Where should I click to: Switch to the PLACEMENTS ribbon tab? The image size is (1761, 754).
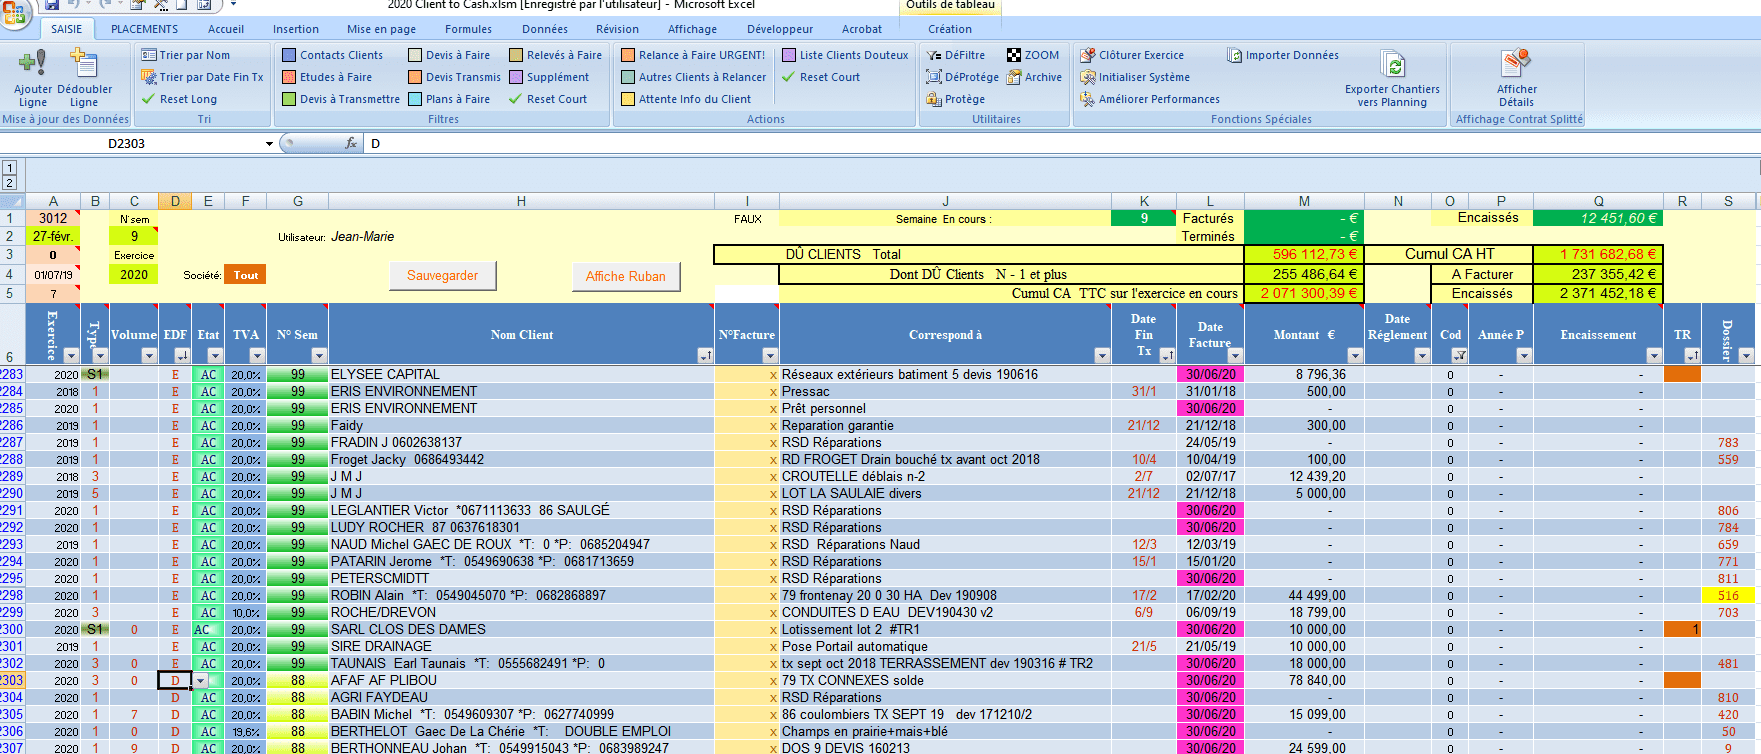pos(144,29)
